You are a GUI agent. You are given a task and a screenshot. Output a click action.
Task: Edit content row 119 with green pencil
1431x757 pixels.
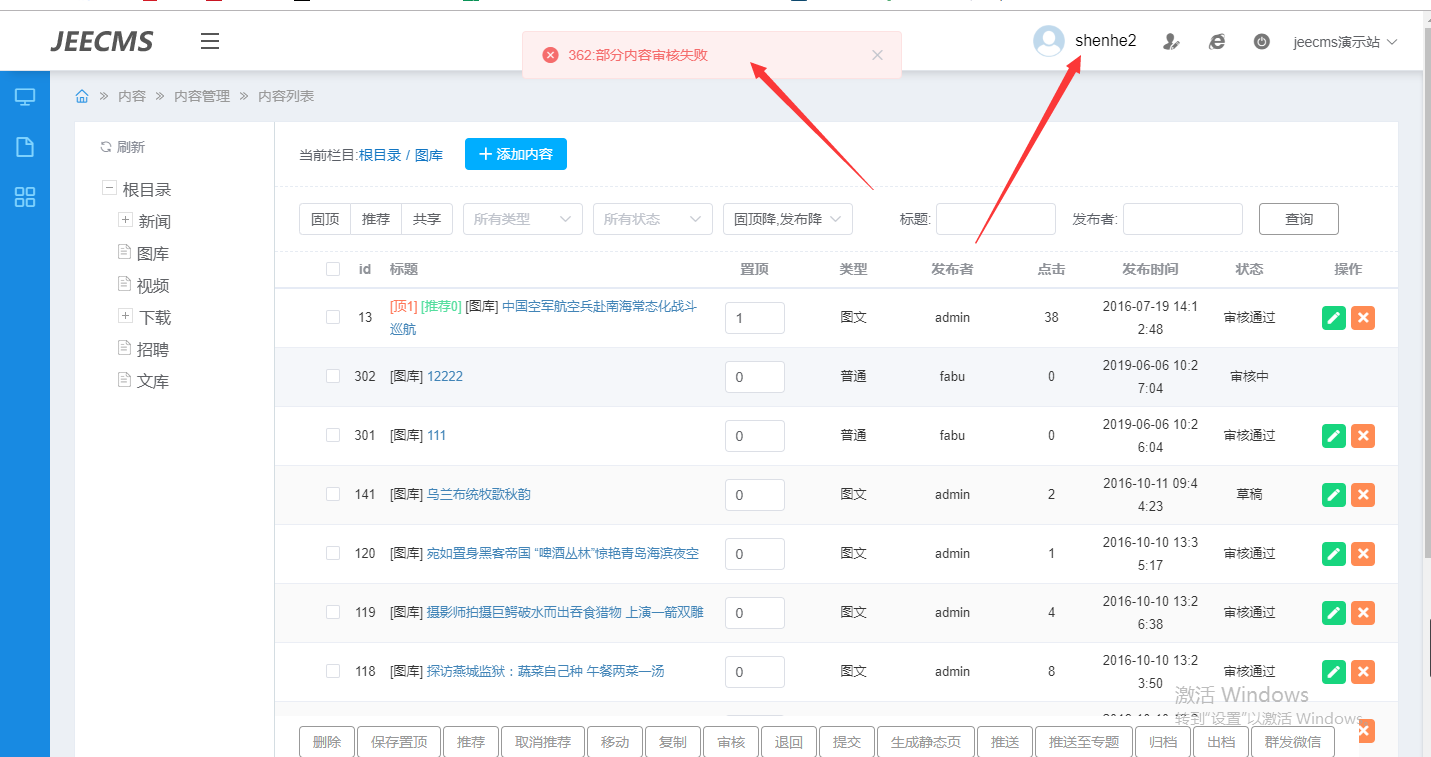tap(1334, 613)
